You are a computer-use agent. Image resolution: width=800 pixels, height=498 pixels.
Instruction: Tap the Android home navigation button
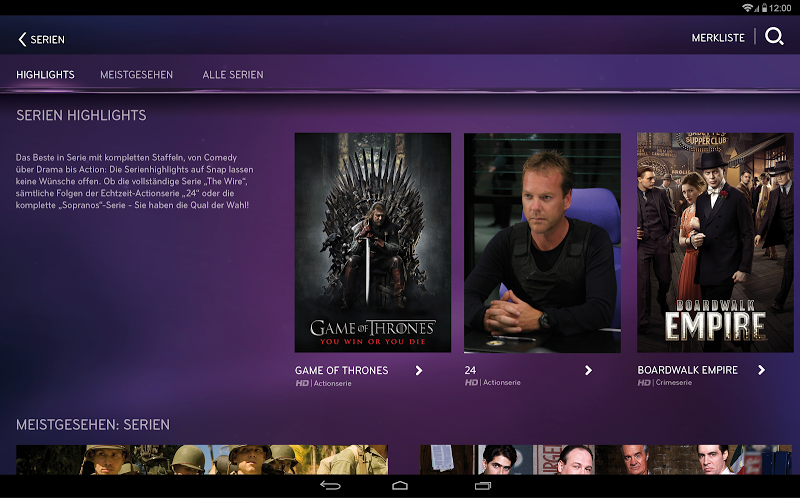(x=399, y=485)
